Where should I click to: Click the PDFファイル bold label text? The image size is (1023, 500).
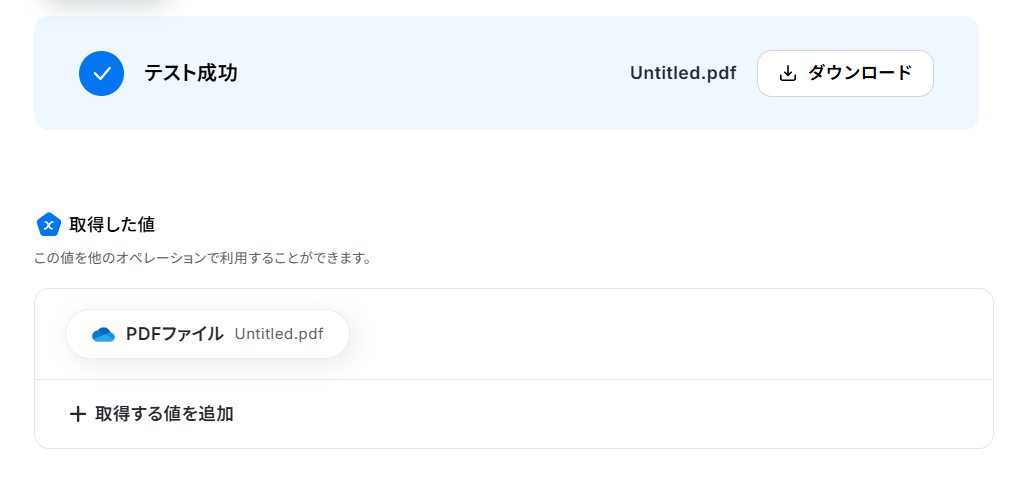174,334
